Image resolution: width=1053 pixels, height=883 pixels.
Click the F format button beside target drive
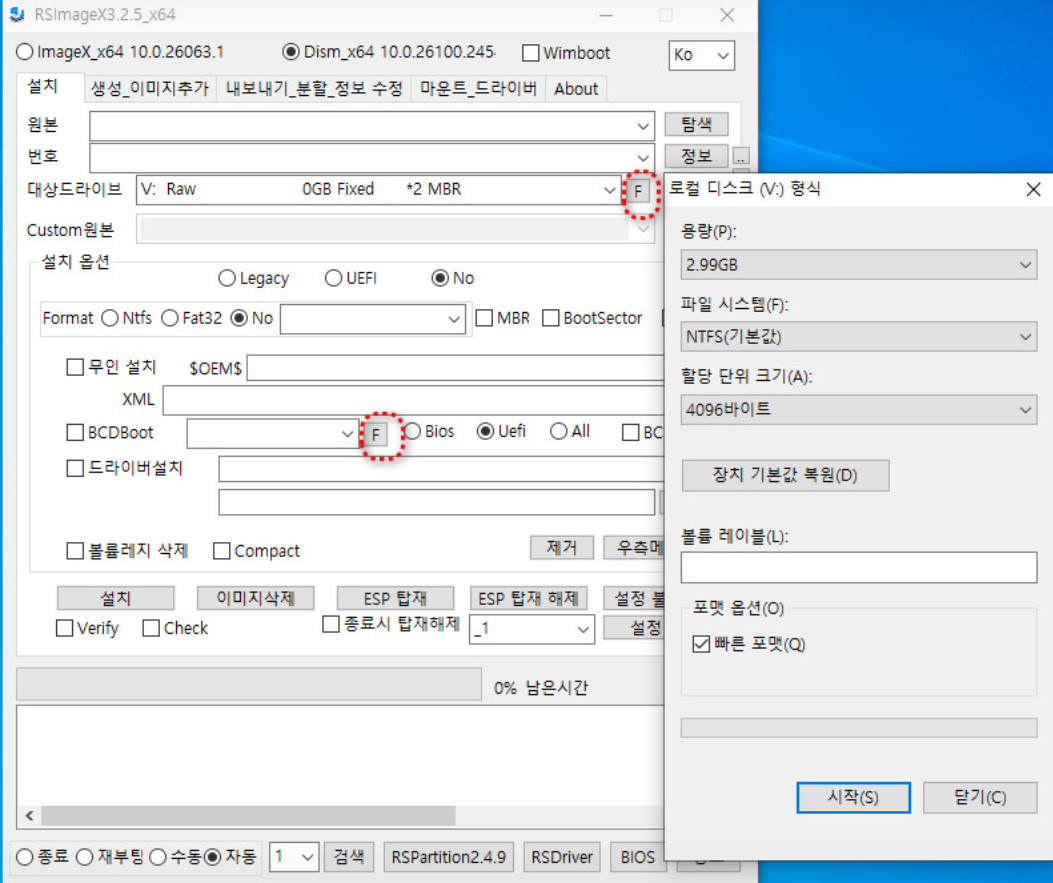click(638, 190)
